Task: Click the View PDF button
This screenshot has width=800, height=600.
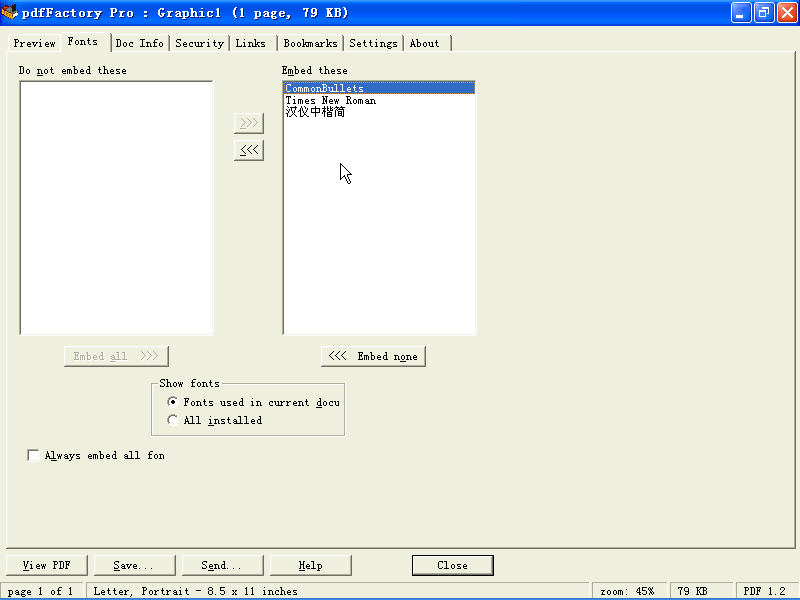Action: point(47,565)
